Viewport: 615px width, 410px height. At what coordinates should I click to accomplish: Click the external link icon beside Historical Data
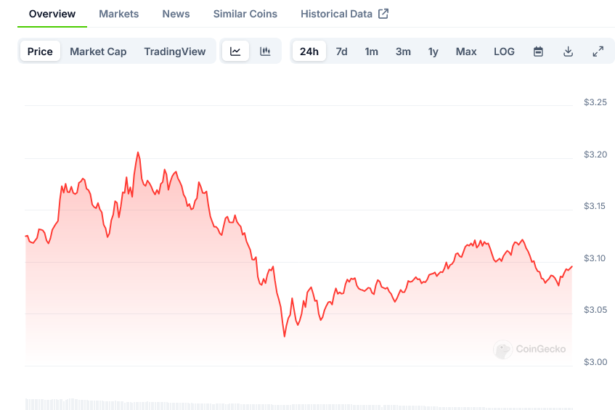383,14
